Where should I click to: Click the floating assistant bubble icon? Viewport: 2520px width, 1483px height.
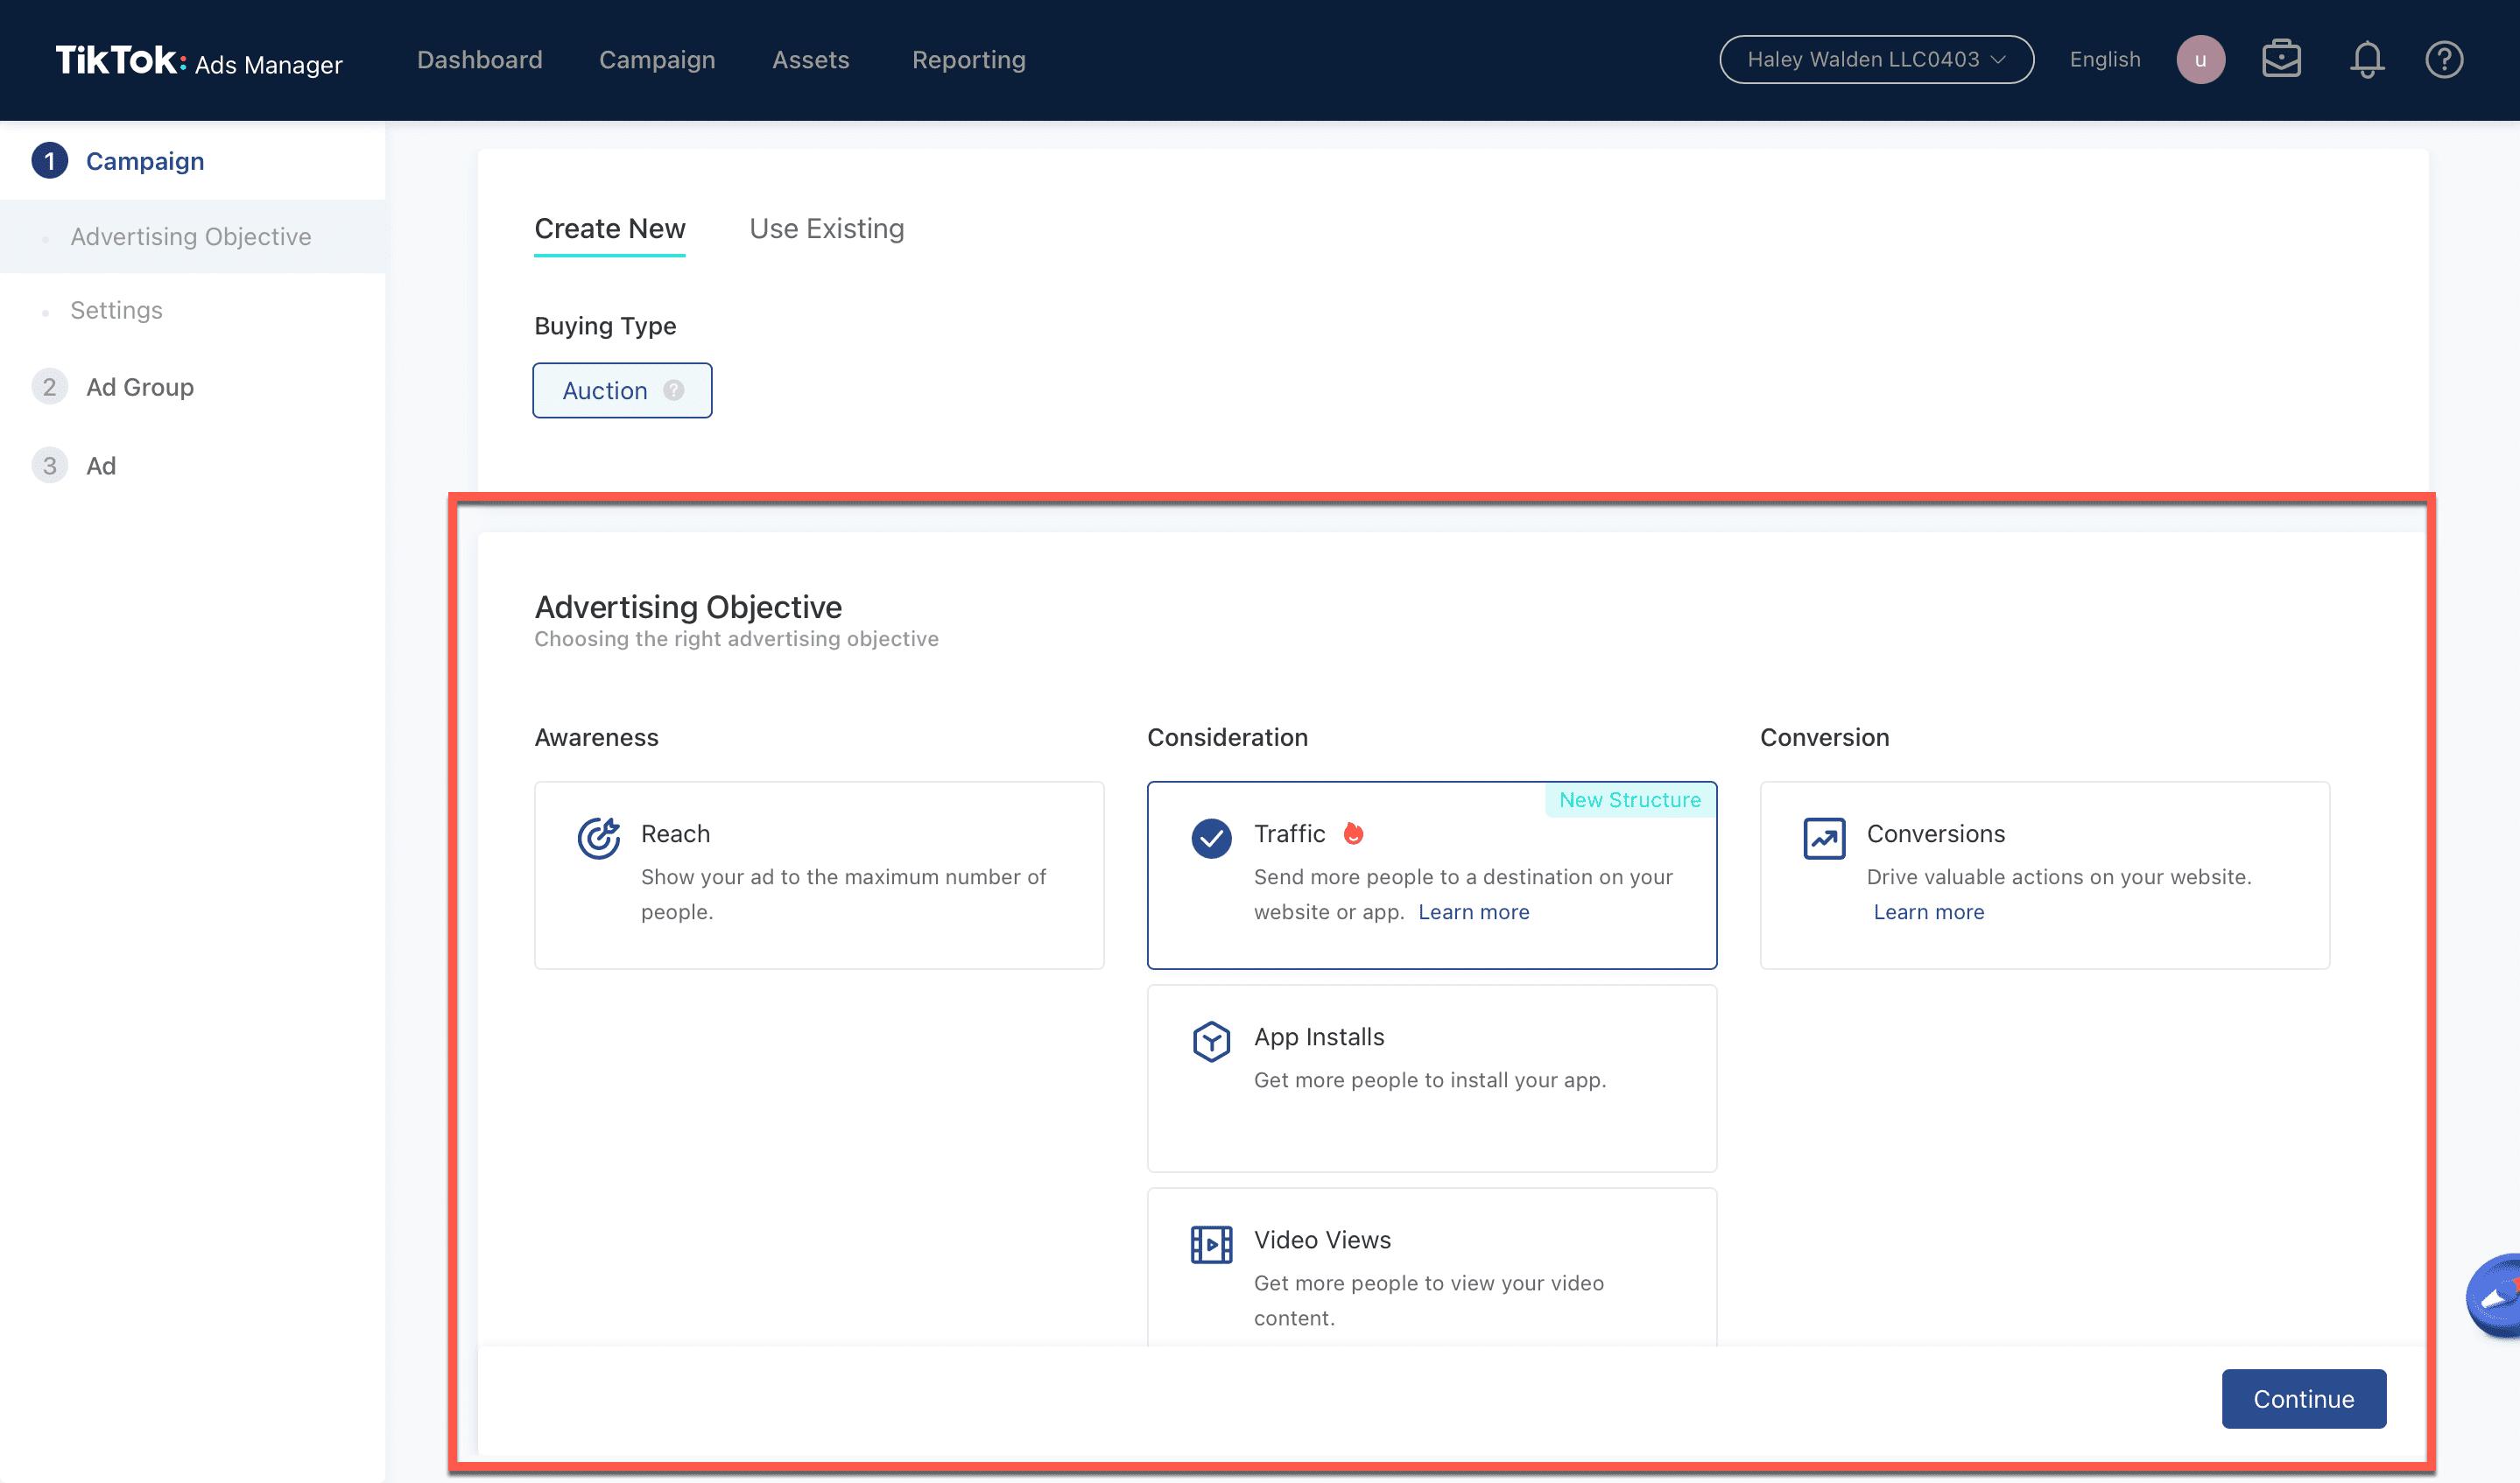click(x=2496, y=1296)
